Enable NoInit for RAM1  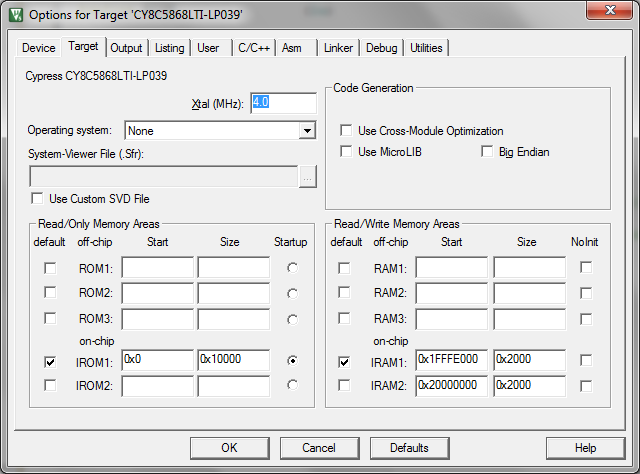tap(586, 267)
